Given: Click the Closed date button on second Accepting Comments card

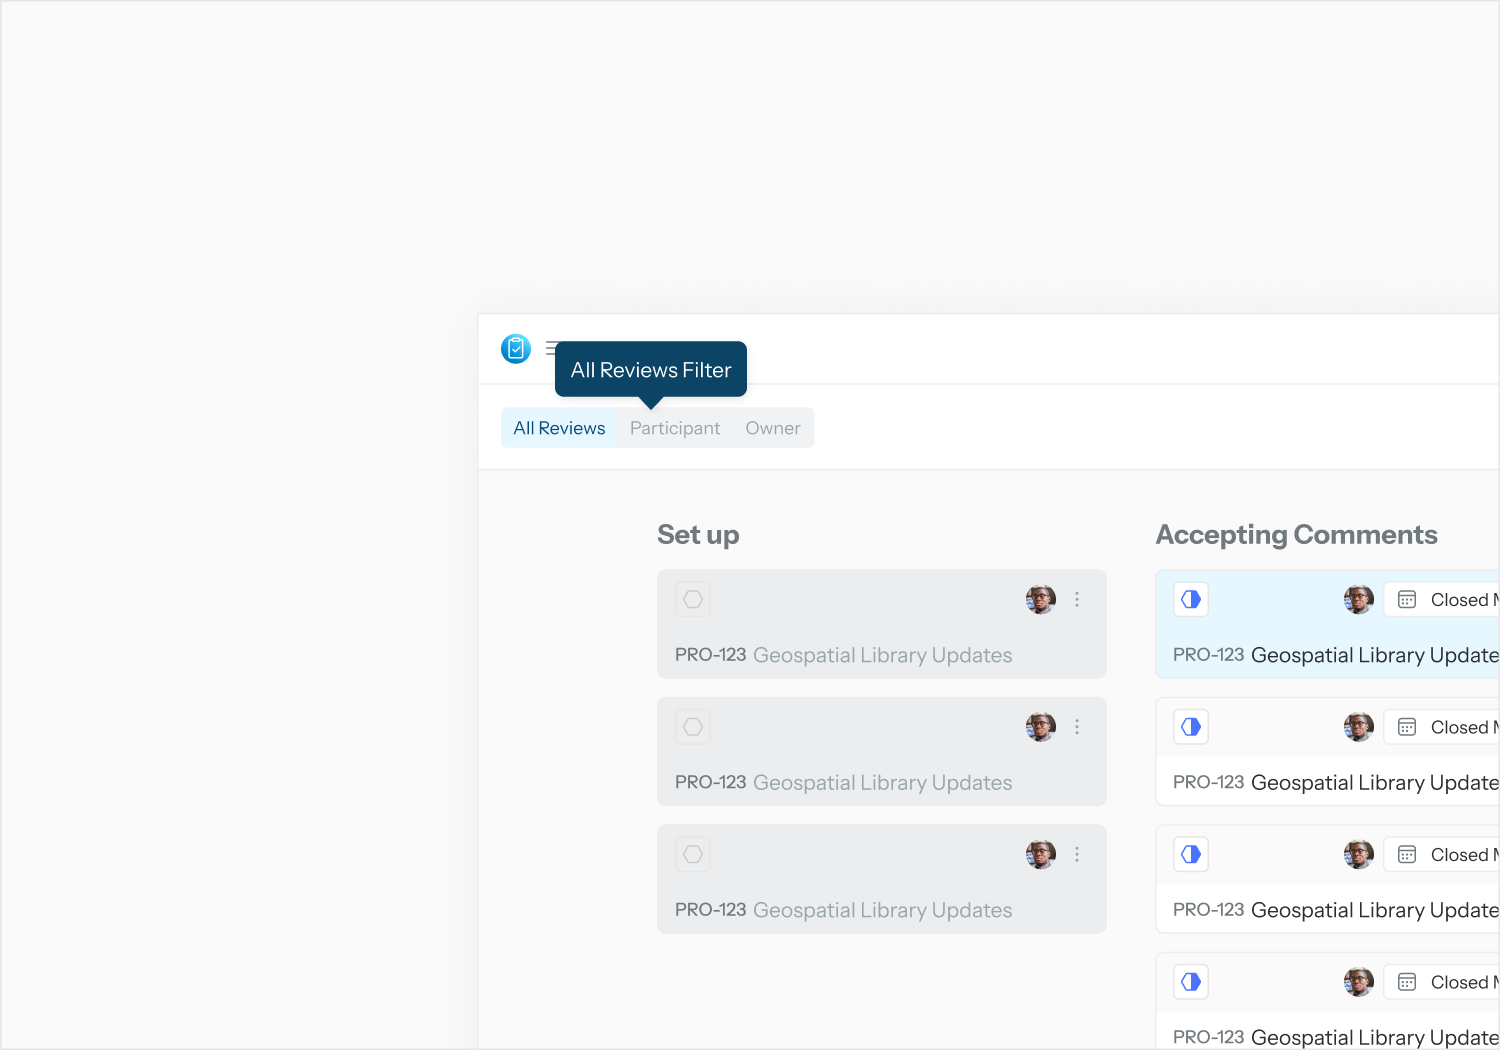Looking at the screenshot, I should (1445, 727).
